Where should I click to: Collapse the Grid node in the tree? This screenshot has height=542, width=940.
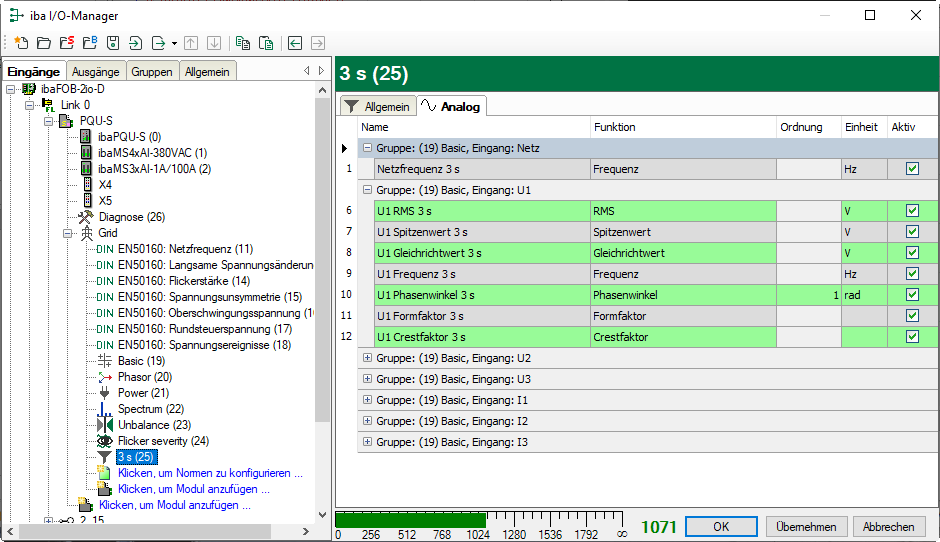(x=69, y=233)
